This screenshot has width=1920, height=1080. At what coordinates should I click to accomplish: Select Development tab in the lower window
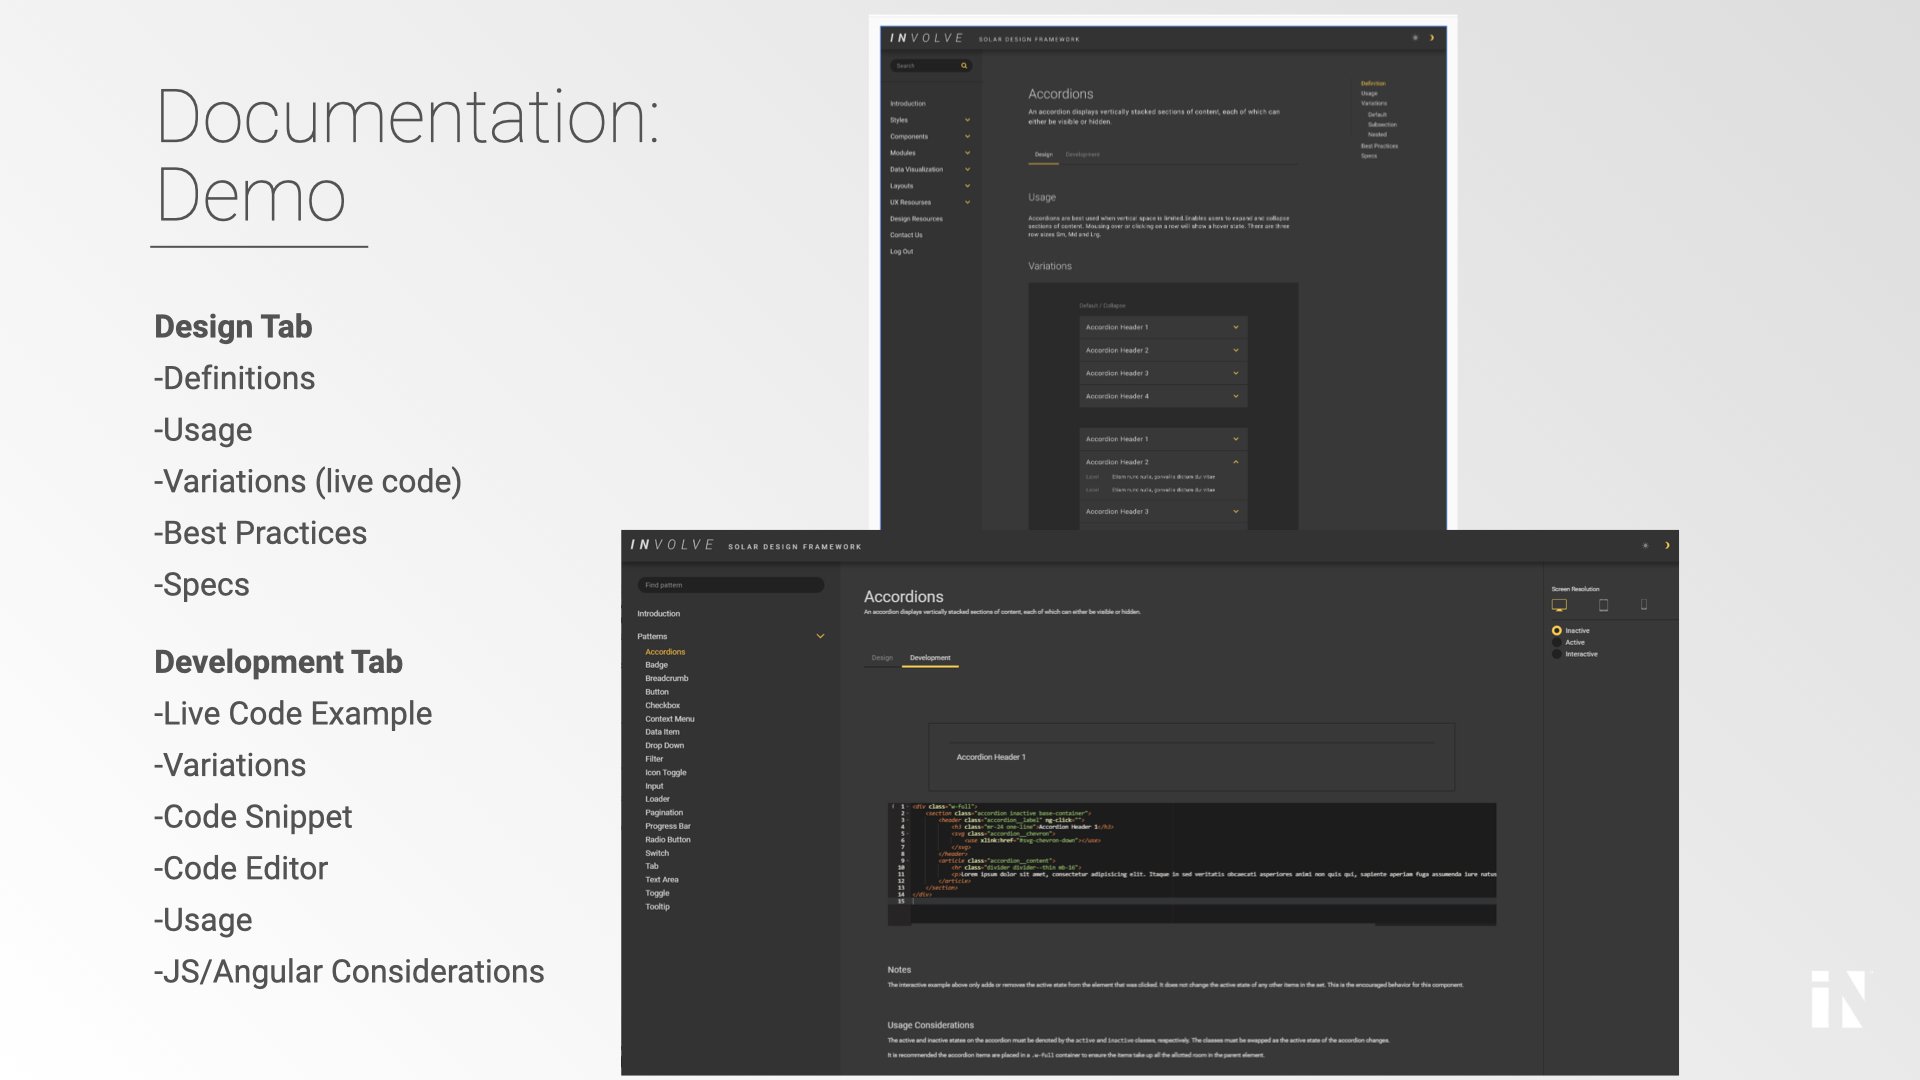[x=930, y=658]
